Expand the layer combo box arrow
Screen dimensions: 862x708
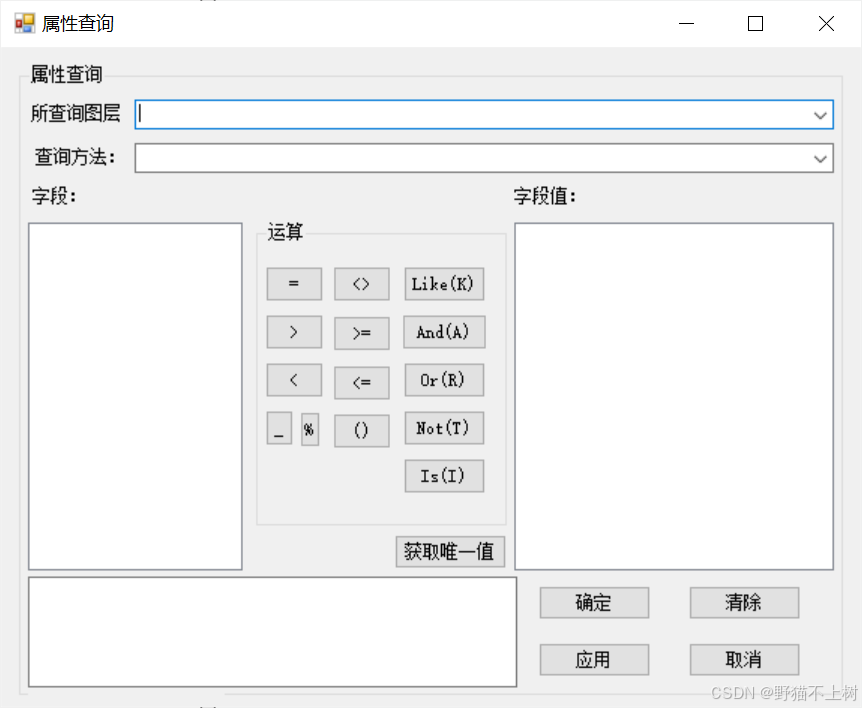(820, 114)
